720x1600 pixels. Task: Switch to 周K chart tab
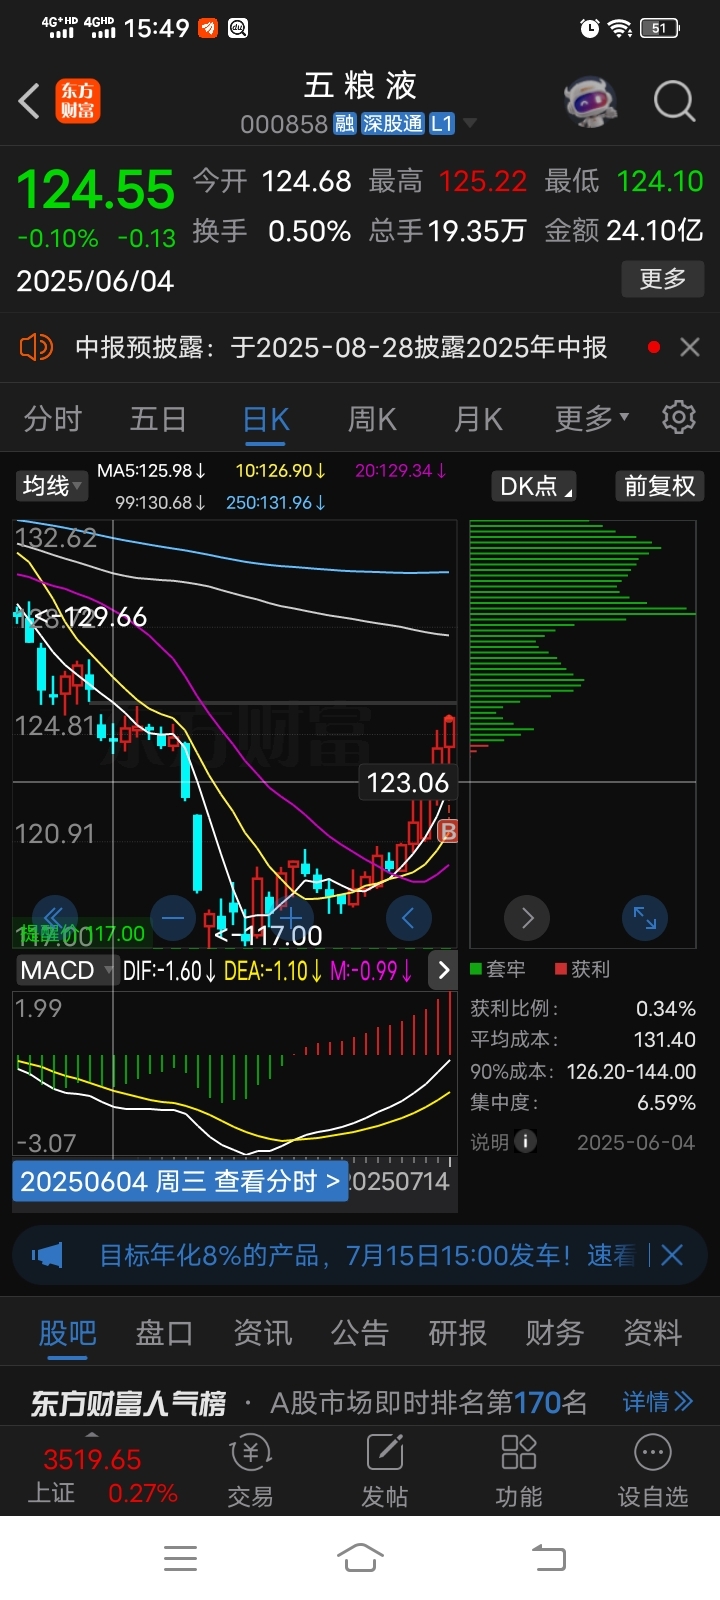click(372, 418)
